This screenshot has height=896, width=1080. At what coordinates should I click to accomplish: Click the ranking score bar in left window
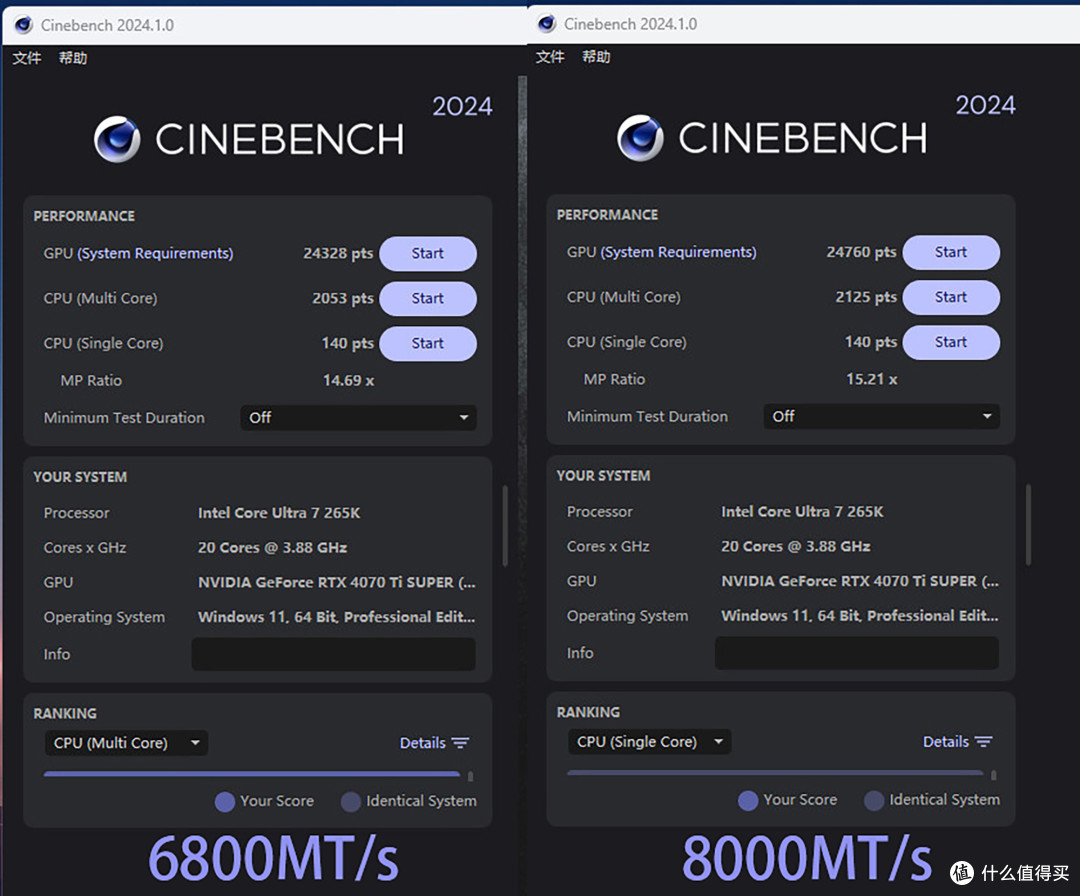coord(252,774)
